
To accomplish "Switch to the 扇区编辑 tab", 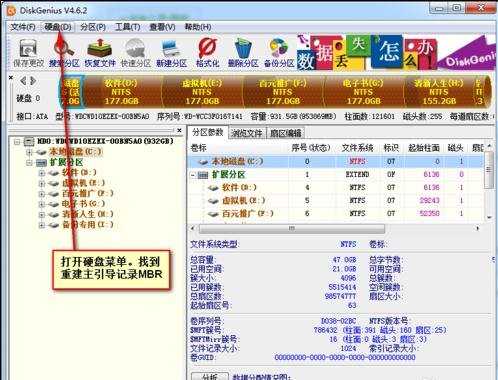I will pyautogui.click(x=286, y=133).
